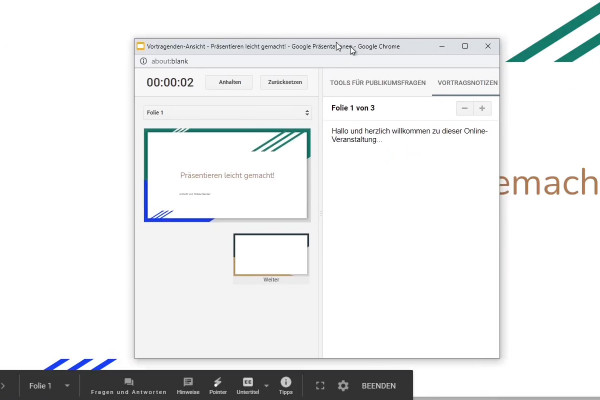Reset timer with Zurücksetzen
Image resolution: width=600 pixels, height=400 pixels.
(x=284, y=82)
